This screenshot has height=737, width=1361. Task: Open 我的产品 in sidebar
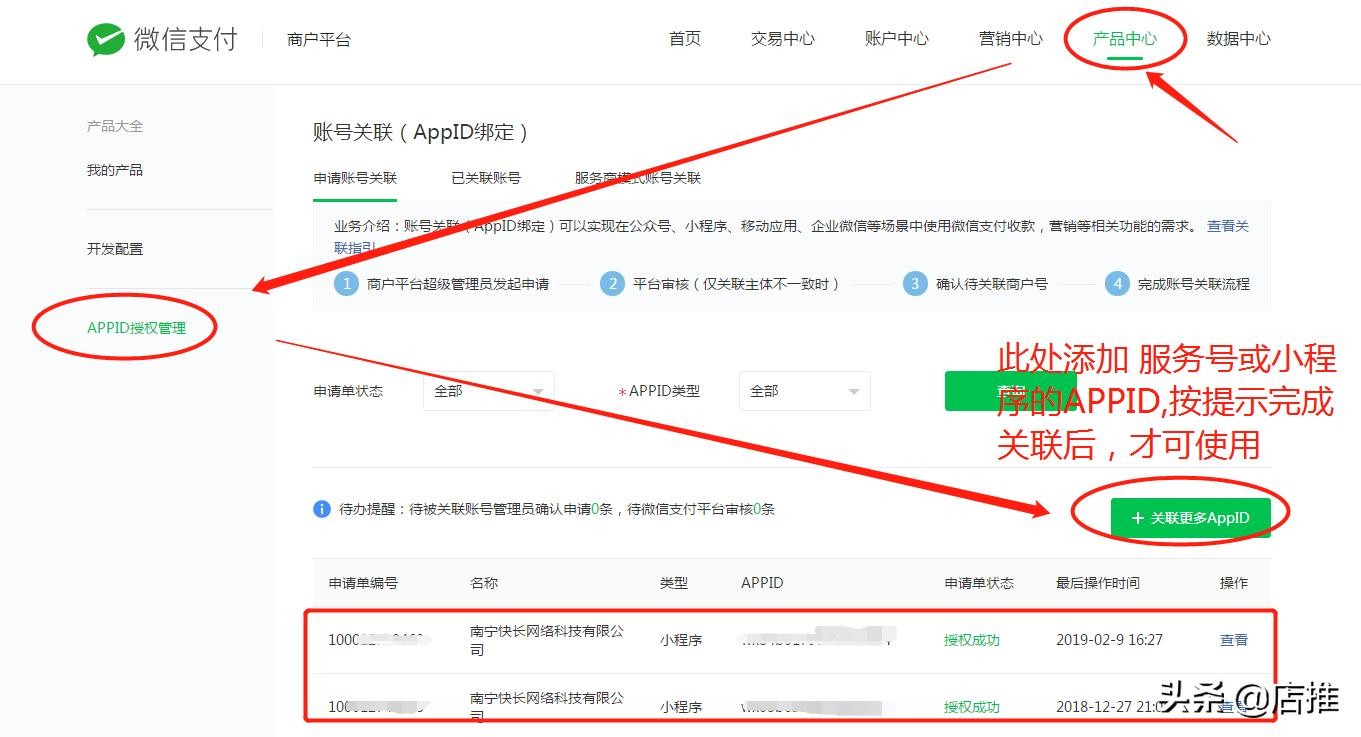[115, 170]
